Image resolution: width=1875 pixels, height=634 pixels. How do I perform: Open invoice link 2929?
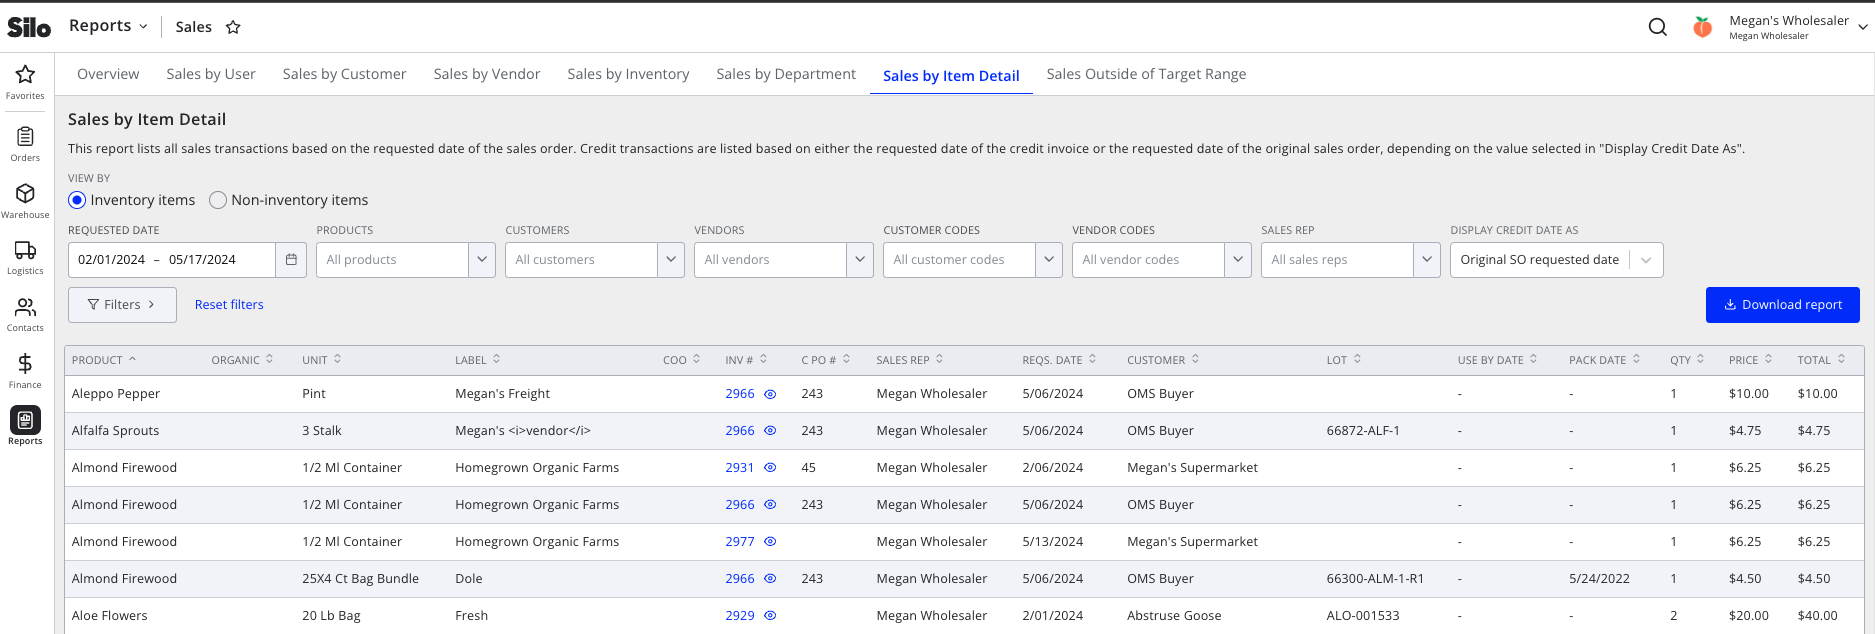pyautogui.click(x=739, y=616)
